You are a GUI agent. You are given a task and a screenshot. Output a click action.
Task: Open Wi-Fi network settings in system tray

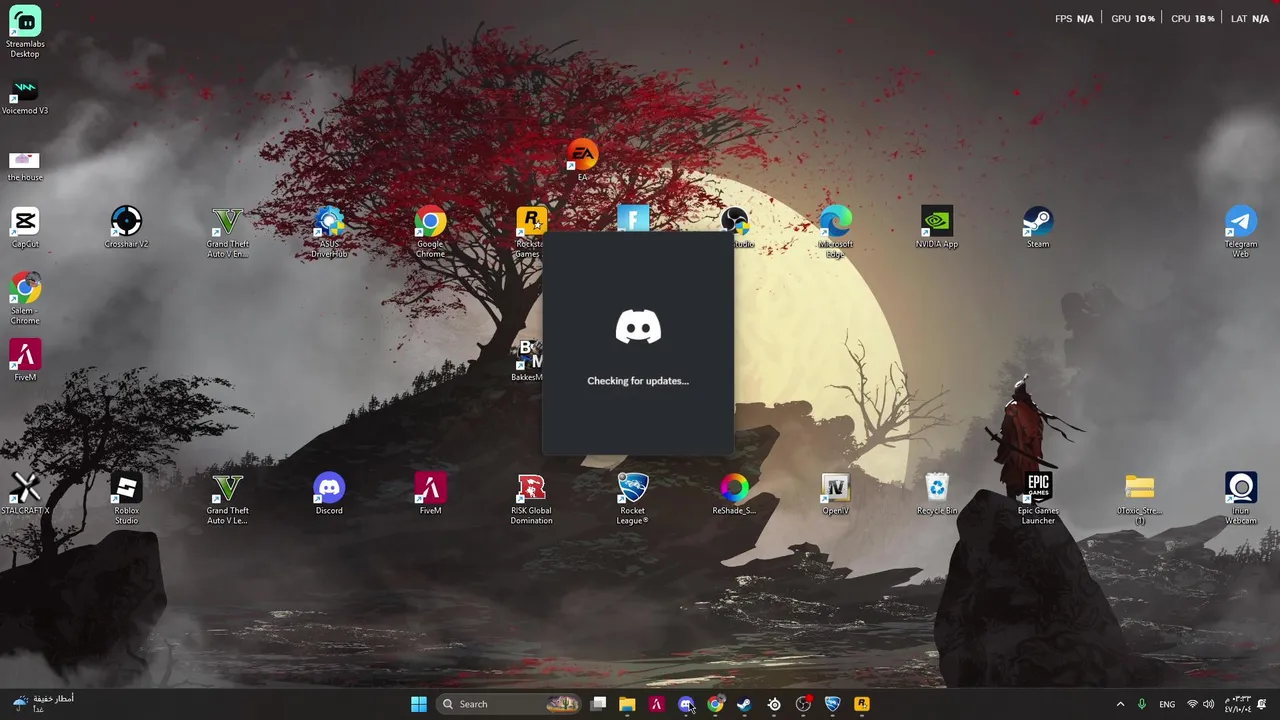click(x=1192, y=704)
